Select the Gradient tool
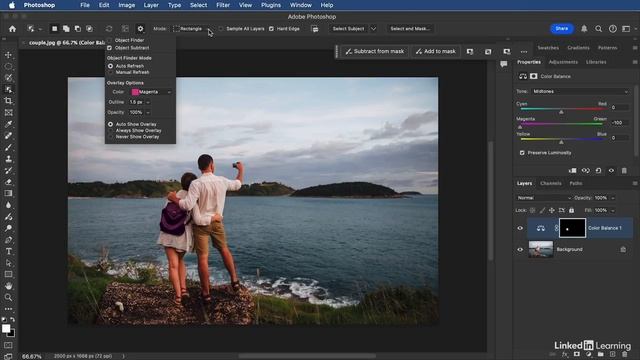 click(8, 193)
